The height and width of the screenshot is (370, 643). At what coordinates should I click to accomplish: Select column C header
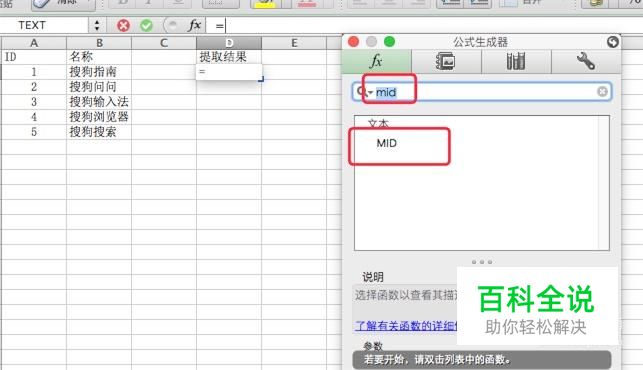[x=164, y=43]
